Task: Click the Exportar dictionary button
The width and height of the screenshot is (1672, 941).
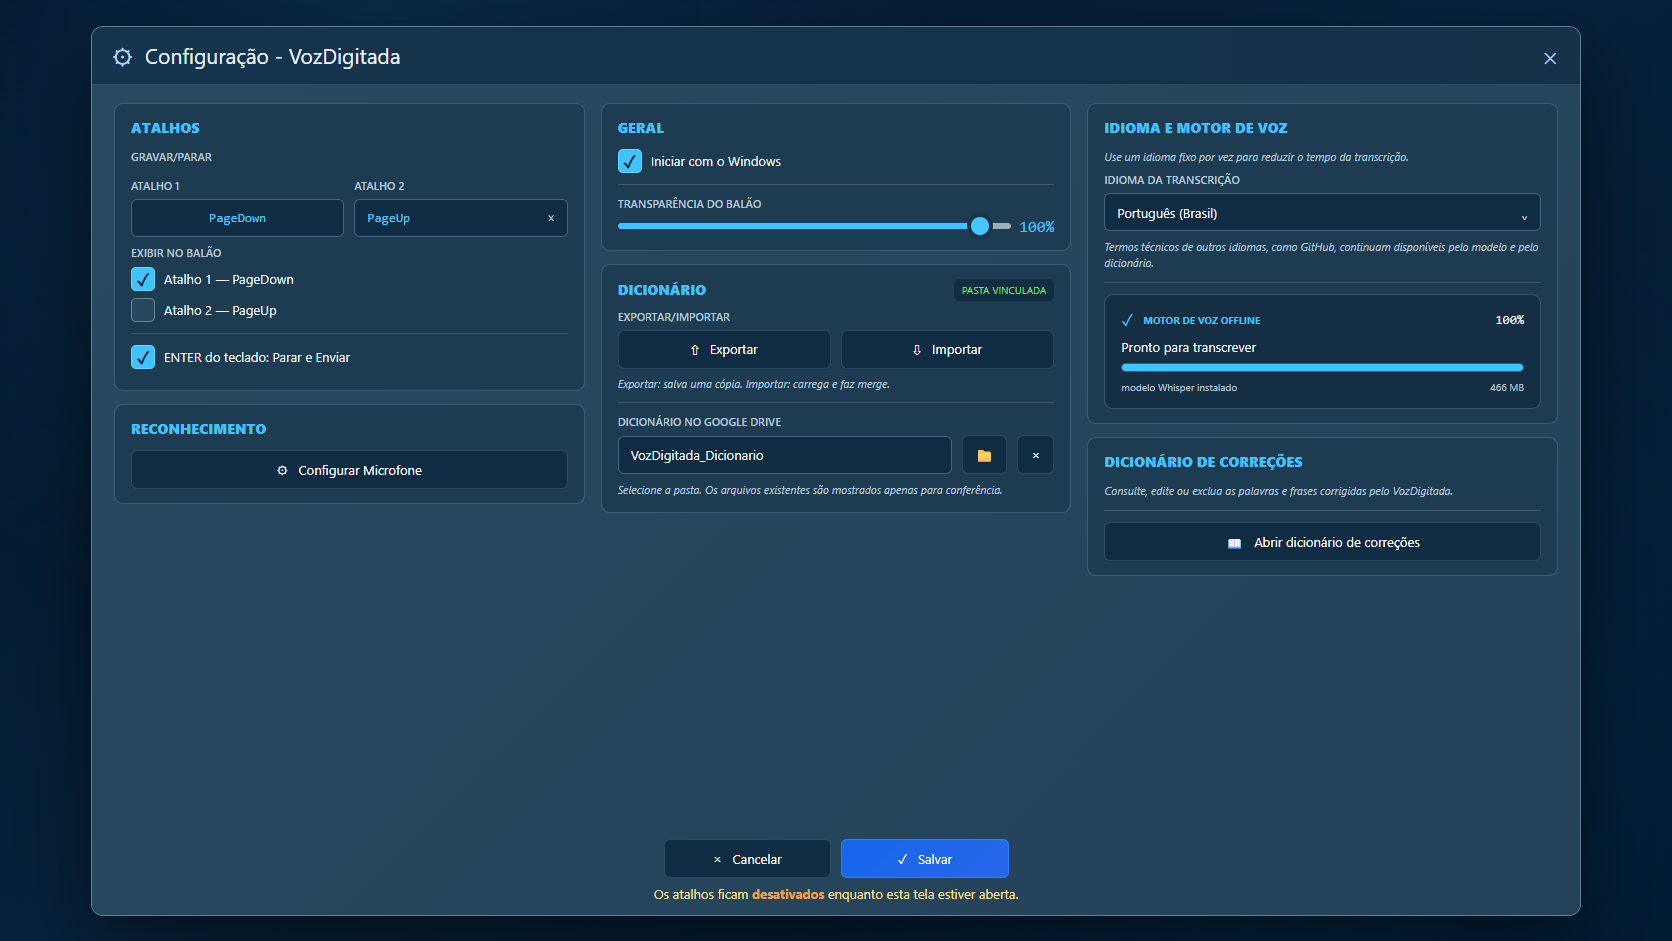Action: (x=724, y=350)
